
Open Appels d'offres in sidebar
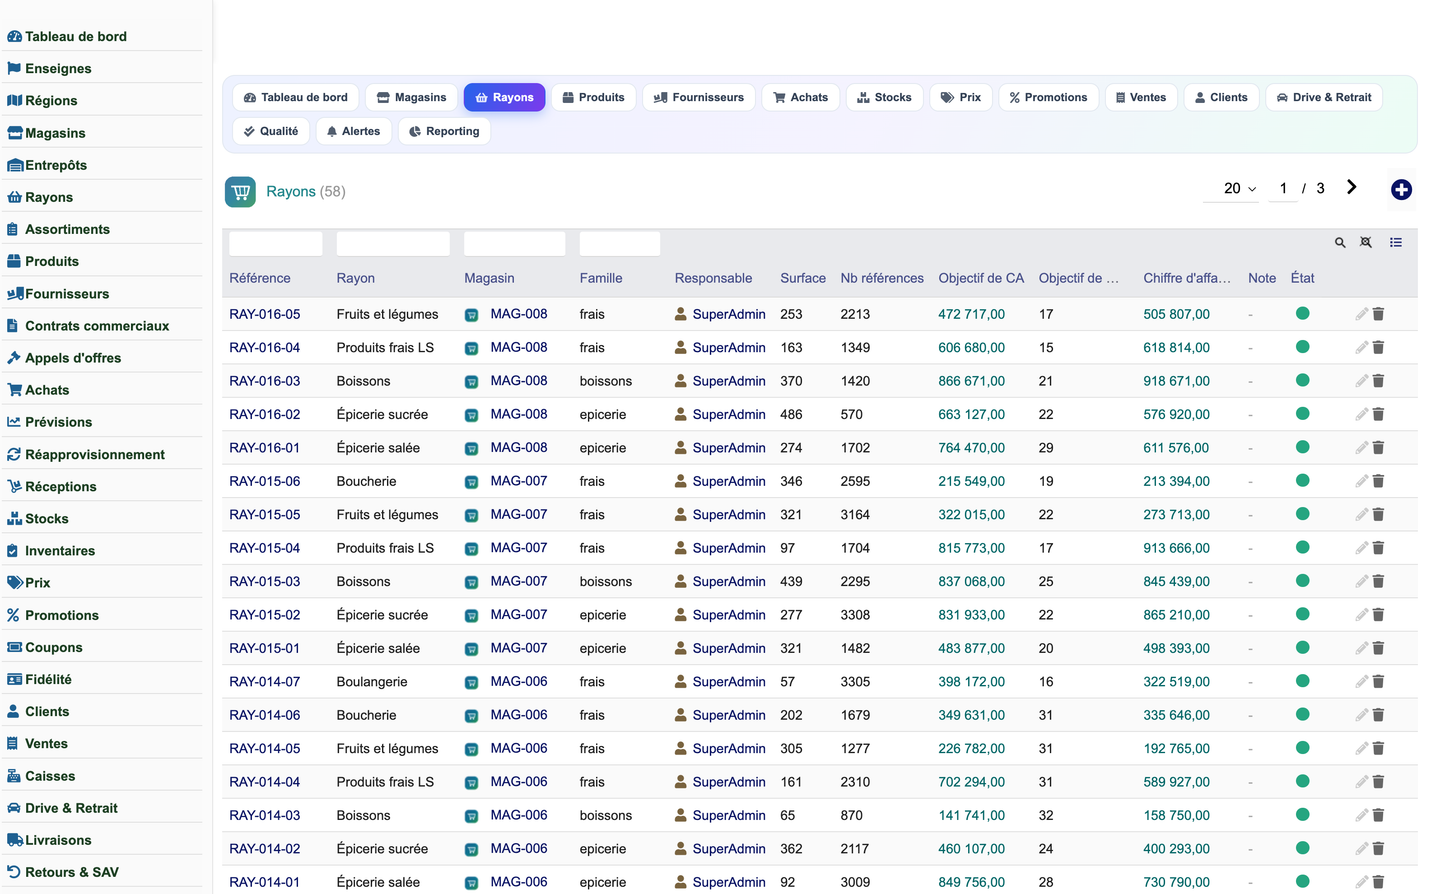(x=73, y=358)
